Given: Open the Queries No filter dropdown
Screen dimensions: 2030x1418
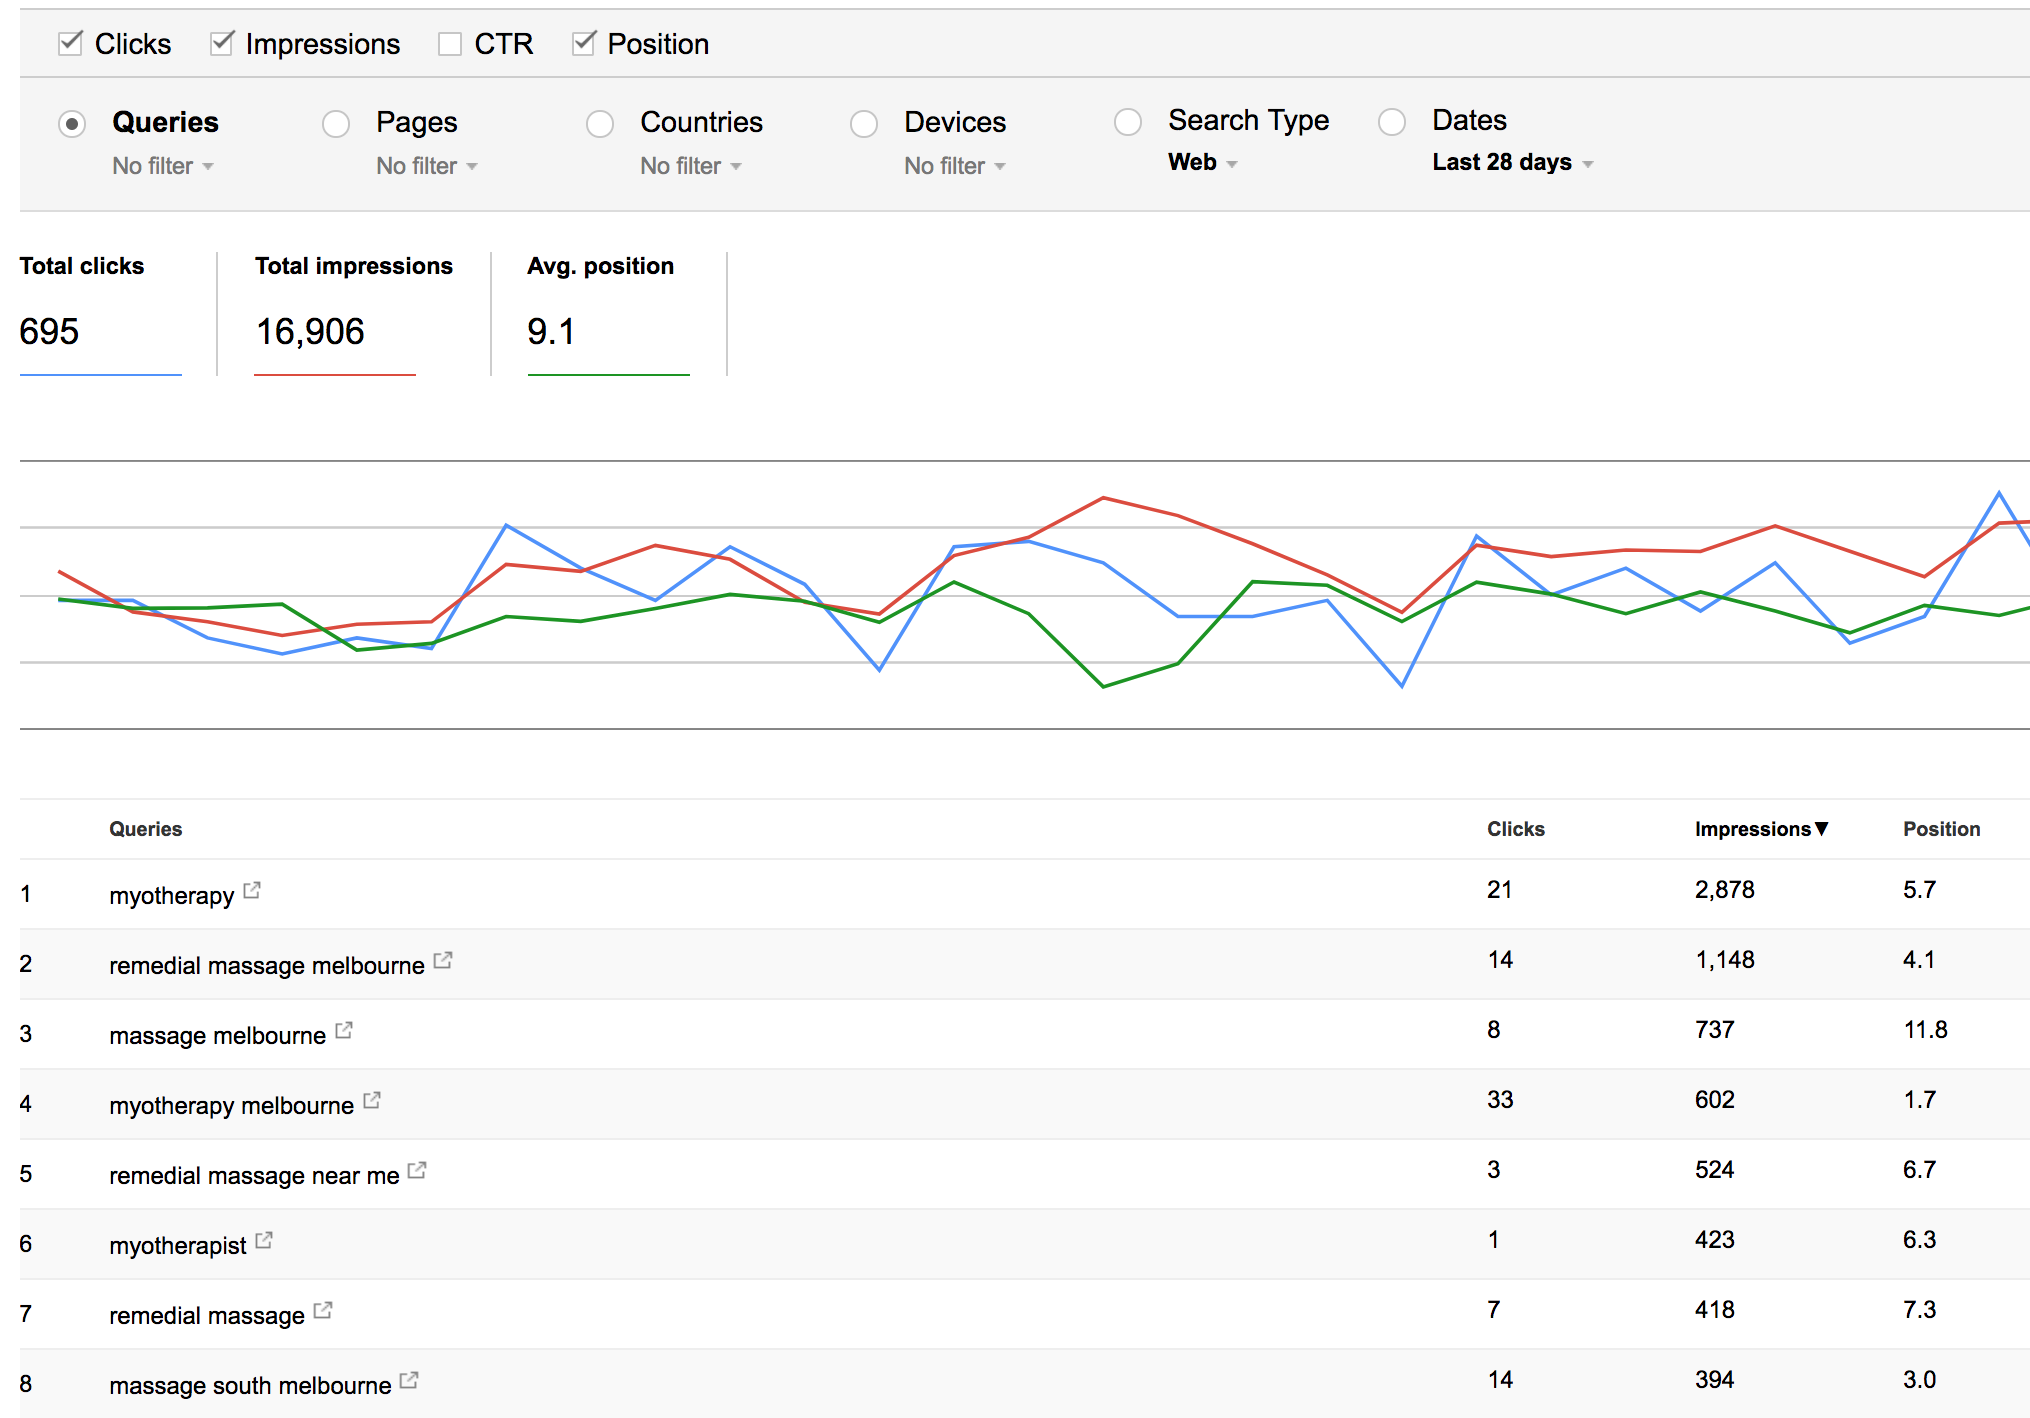Looking at the screenshot, I should 163,166.
